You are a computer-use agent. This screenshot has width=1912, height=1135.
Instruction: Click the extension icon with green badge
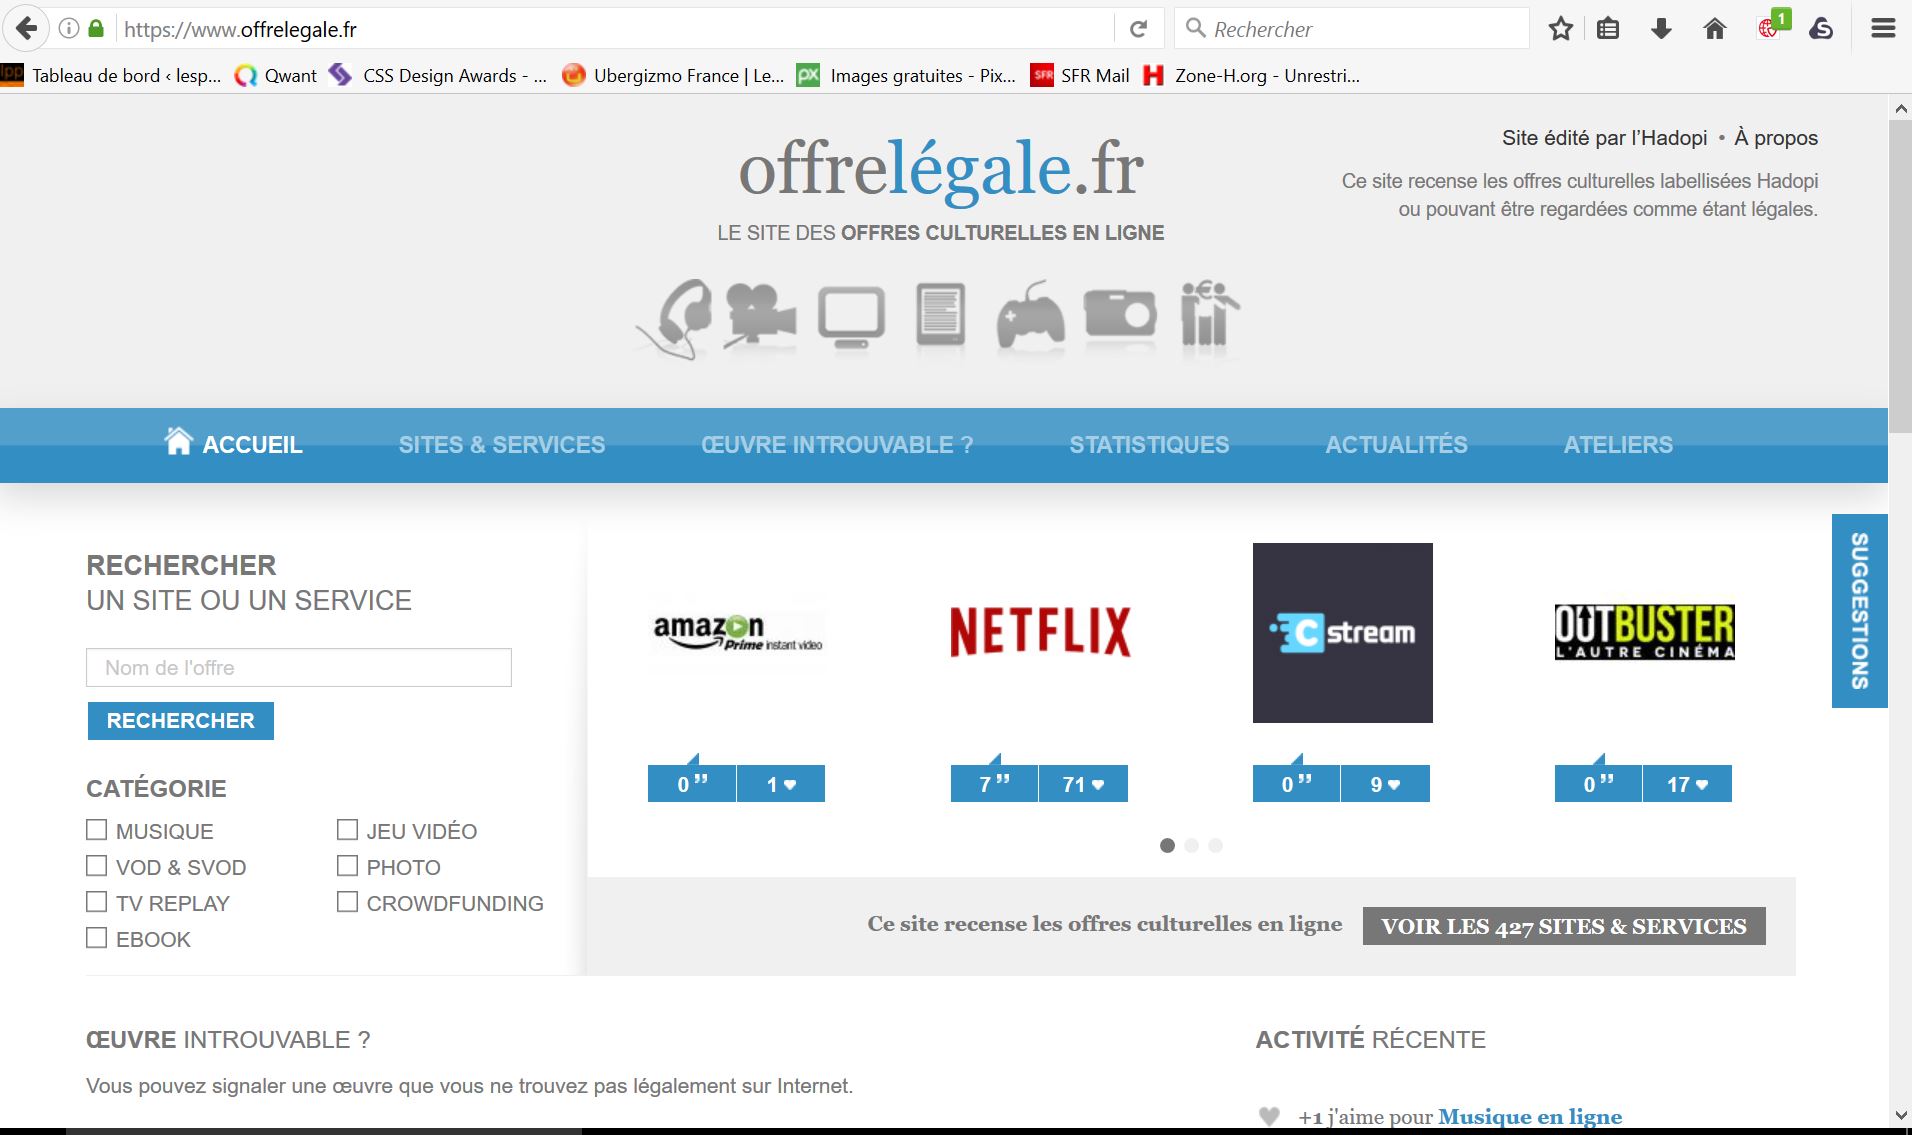pyautogui.click(x=1772, y=26)
